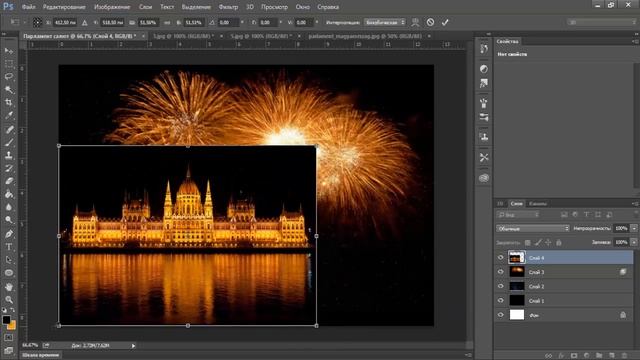Select the Paint Bucket tool
Image resolution: width=640 pixels, height=360 pixels.
[x=9, y=194]
